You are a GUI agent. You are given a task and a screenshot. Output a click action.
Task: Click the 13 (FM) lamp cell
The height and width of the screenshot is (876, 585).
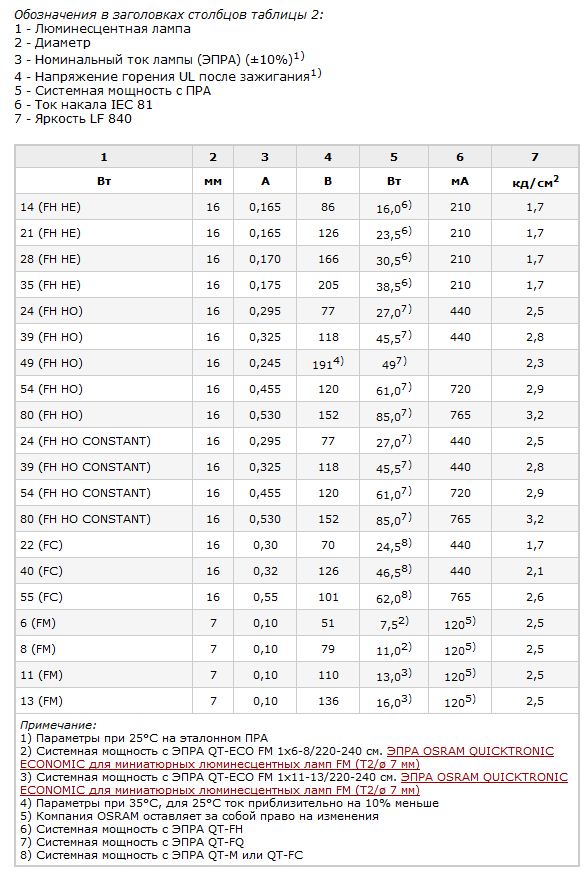104,701
